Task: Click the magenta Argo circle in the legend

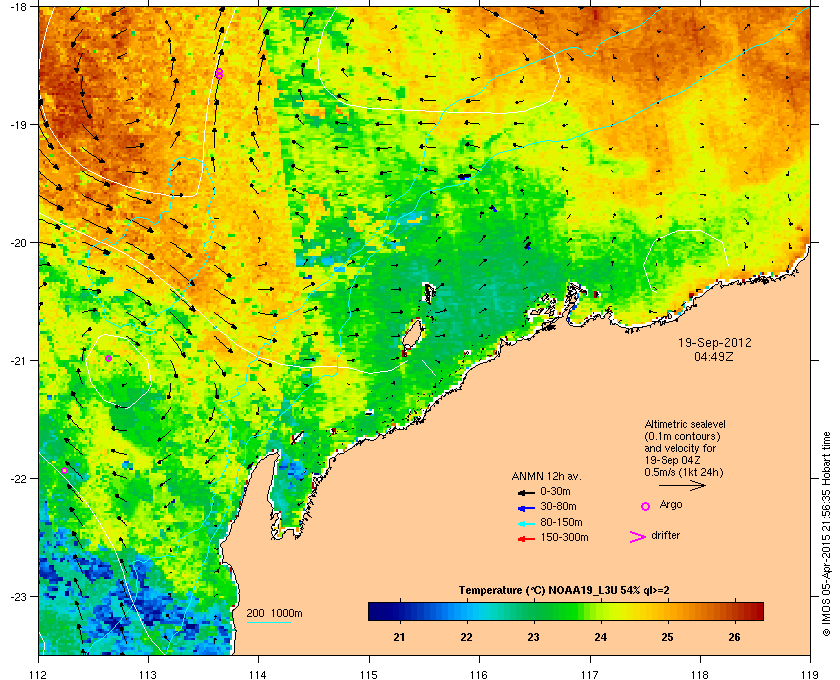Action: [646, 506]
